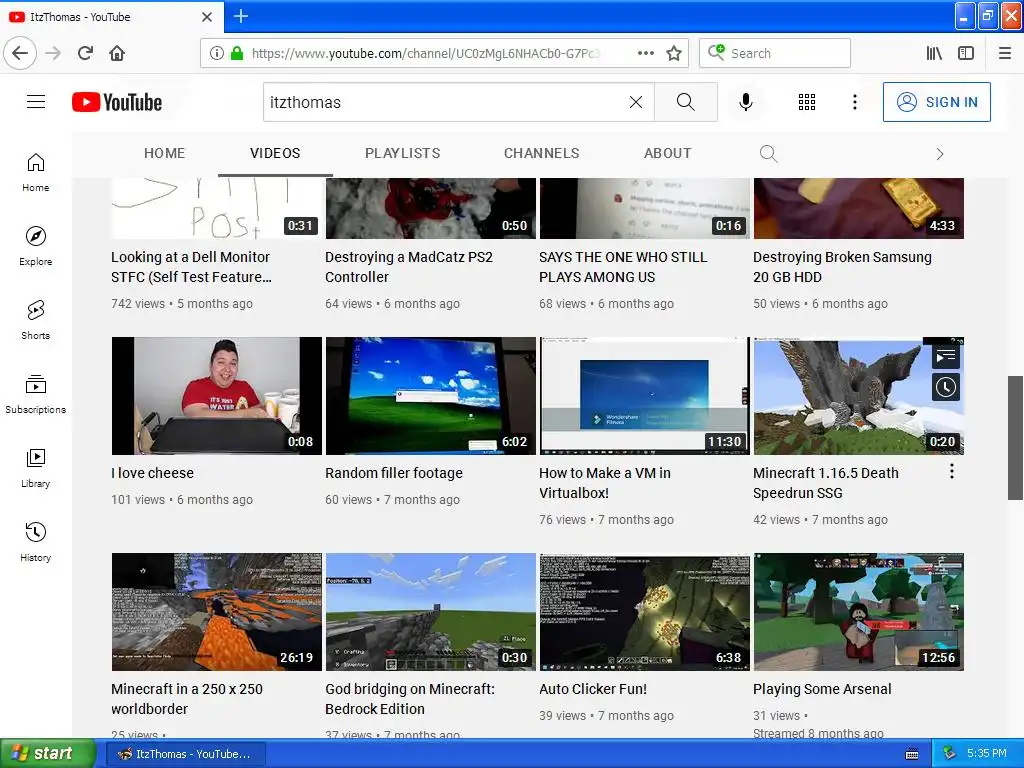Image resolution: width=1024 pixels, height=768 pixels.
Task: Bookmark this page with the star
Action: tap(674, 53)
